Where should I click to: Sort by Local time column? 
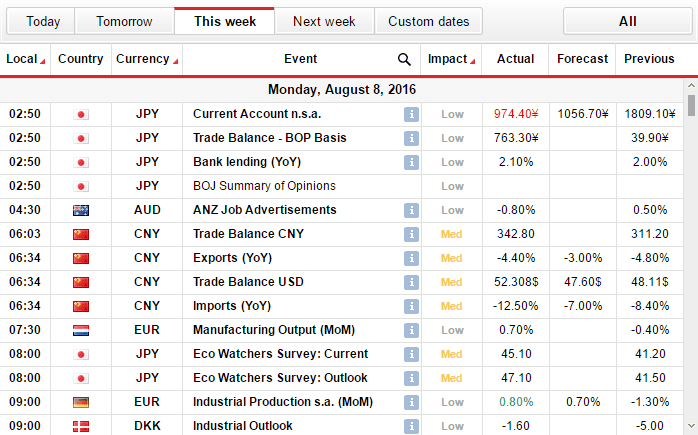click(25, 59)
